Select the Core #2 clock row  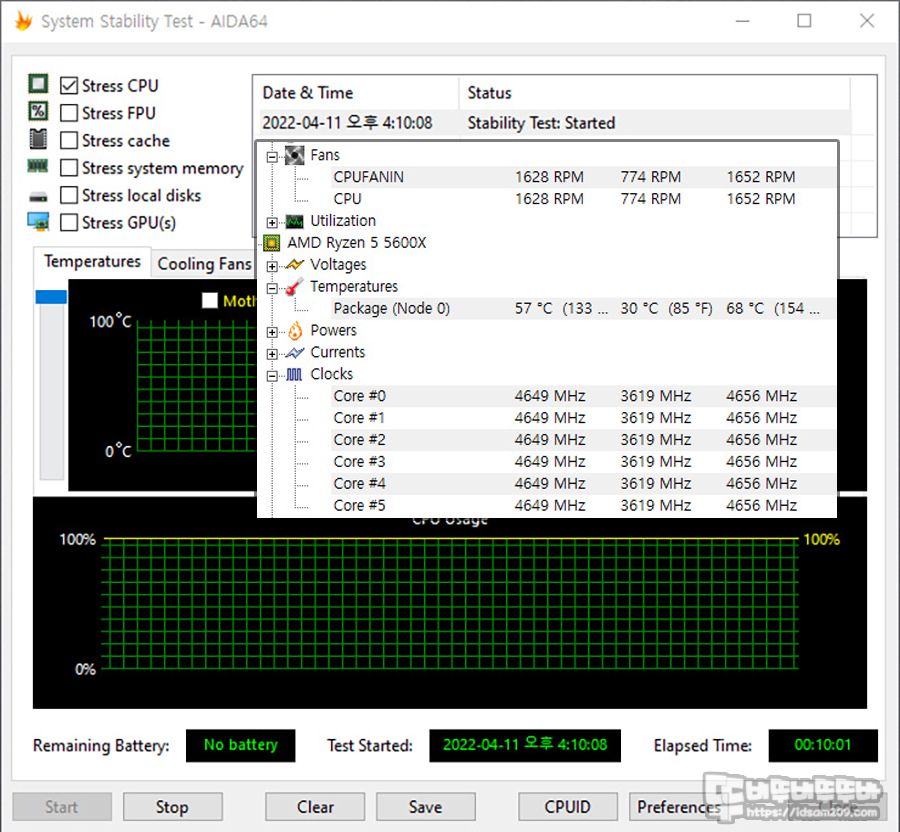pos(583,440)
